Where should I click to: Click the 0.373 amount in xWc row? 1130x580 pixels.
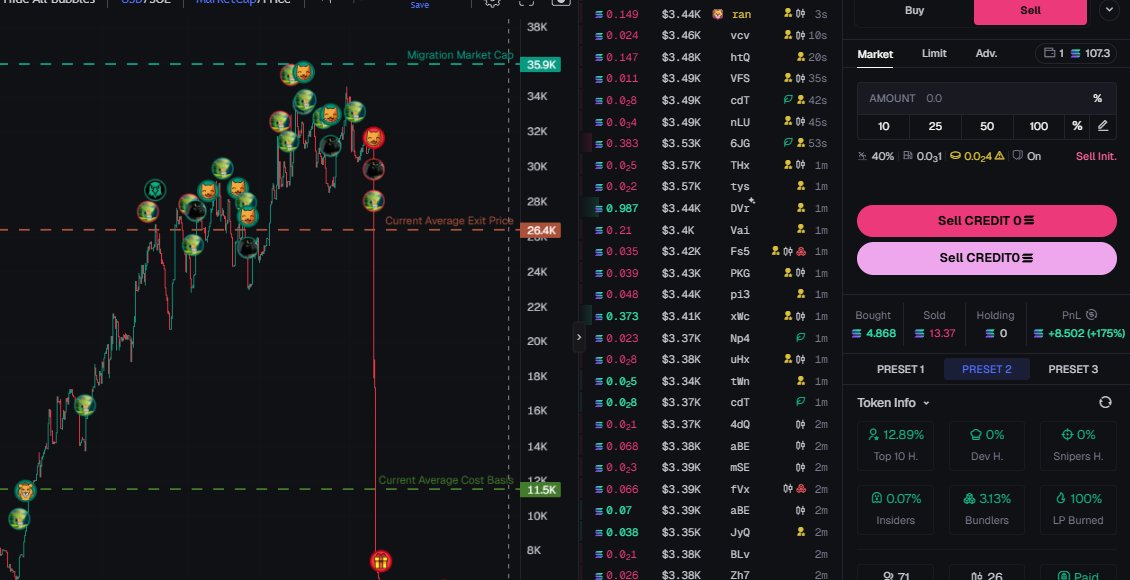point(622,316)
